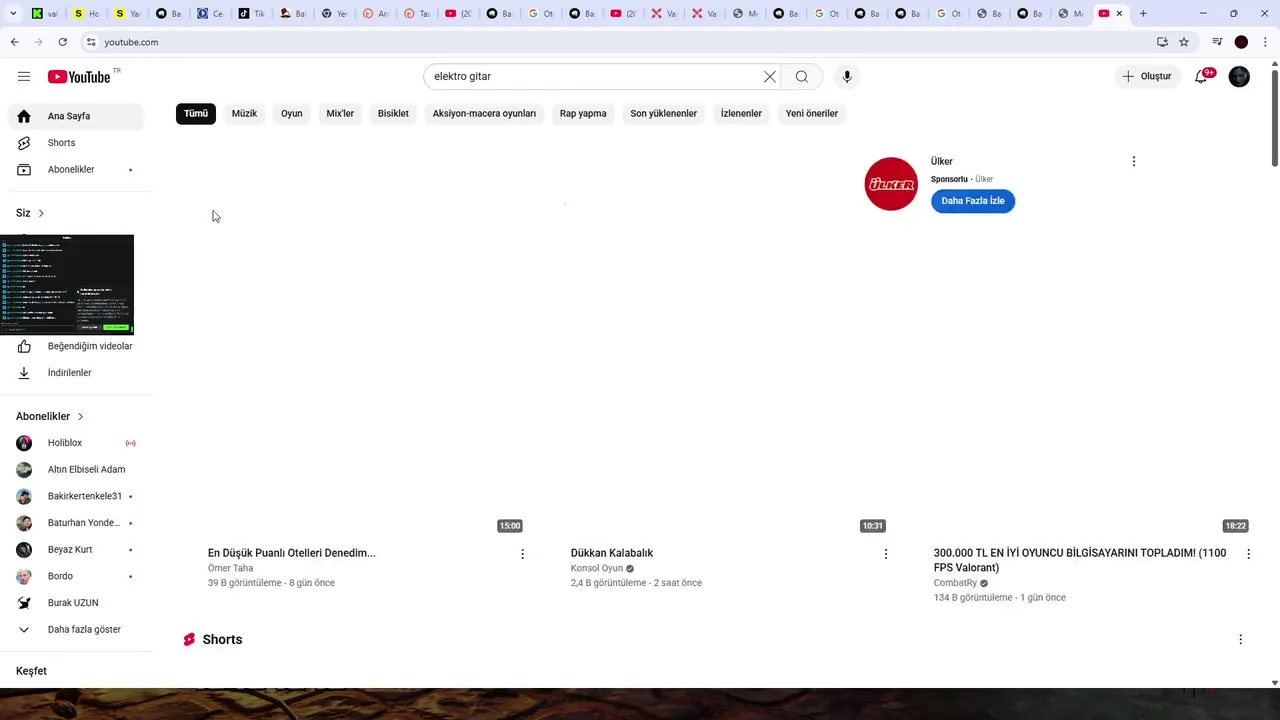Open video En Düşük Puanlı Otelleri Denedim
Screen dimensions: 1280x720
292,553
